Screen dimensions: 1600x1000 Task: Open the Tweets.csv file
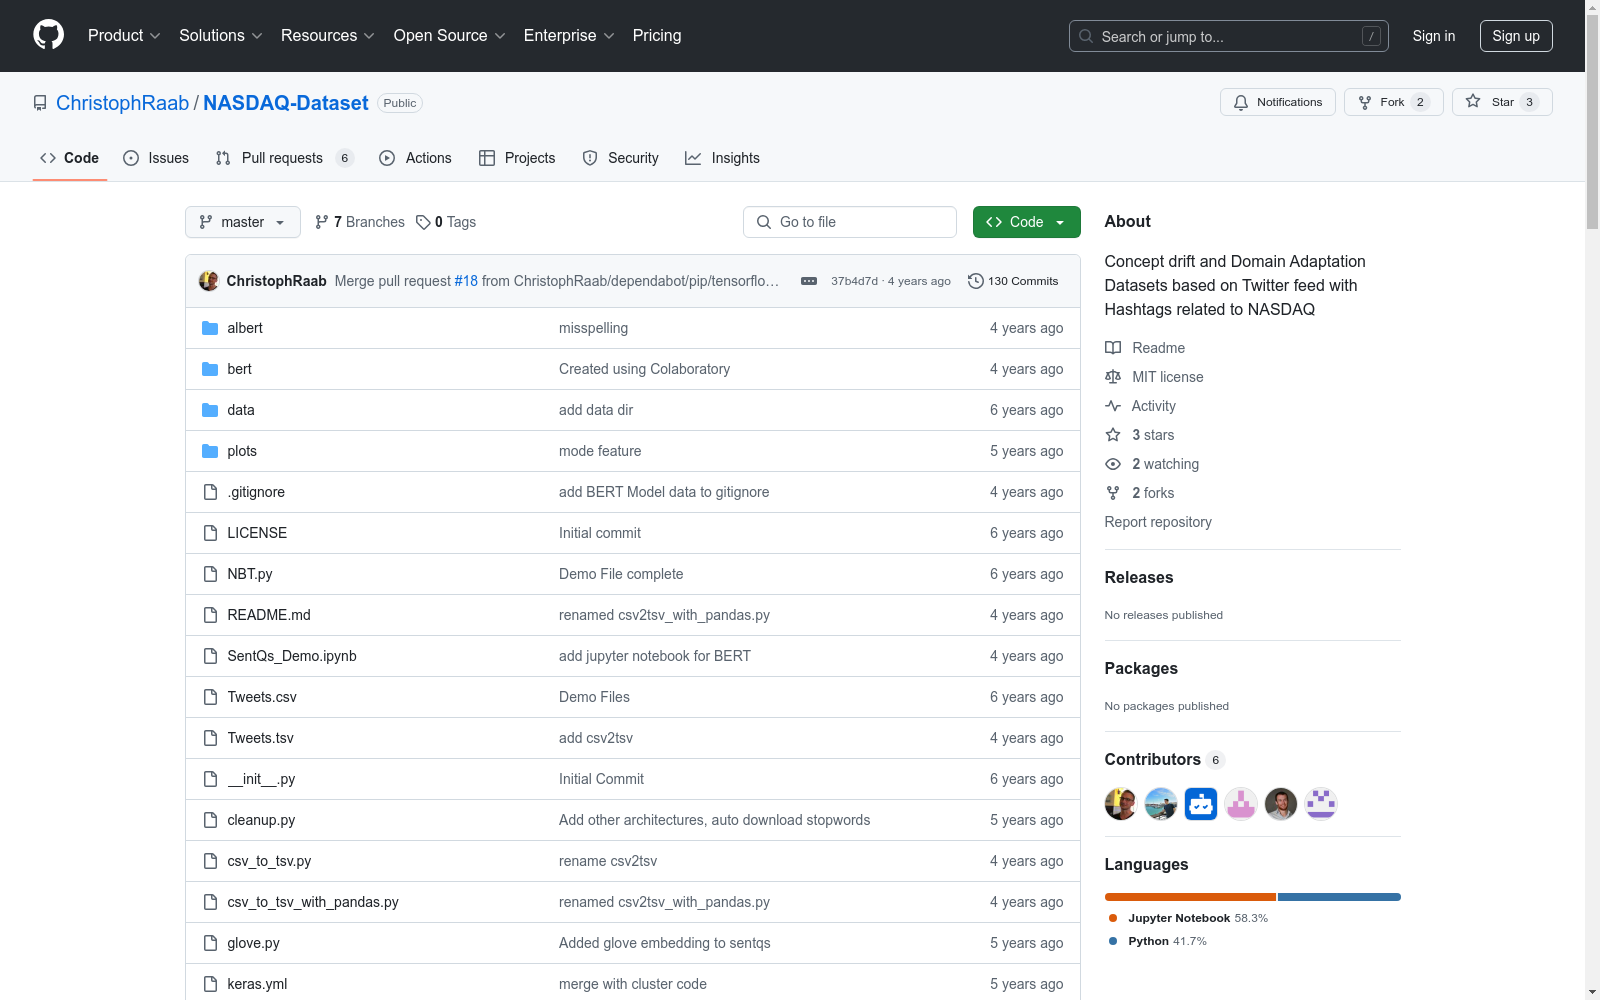pyautogui.click(x=262, y=697)
